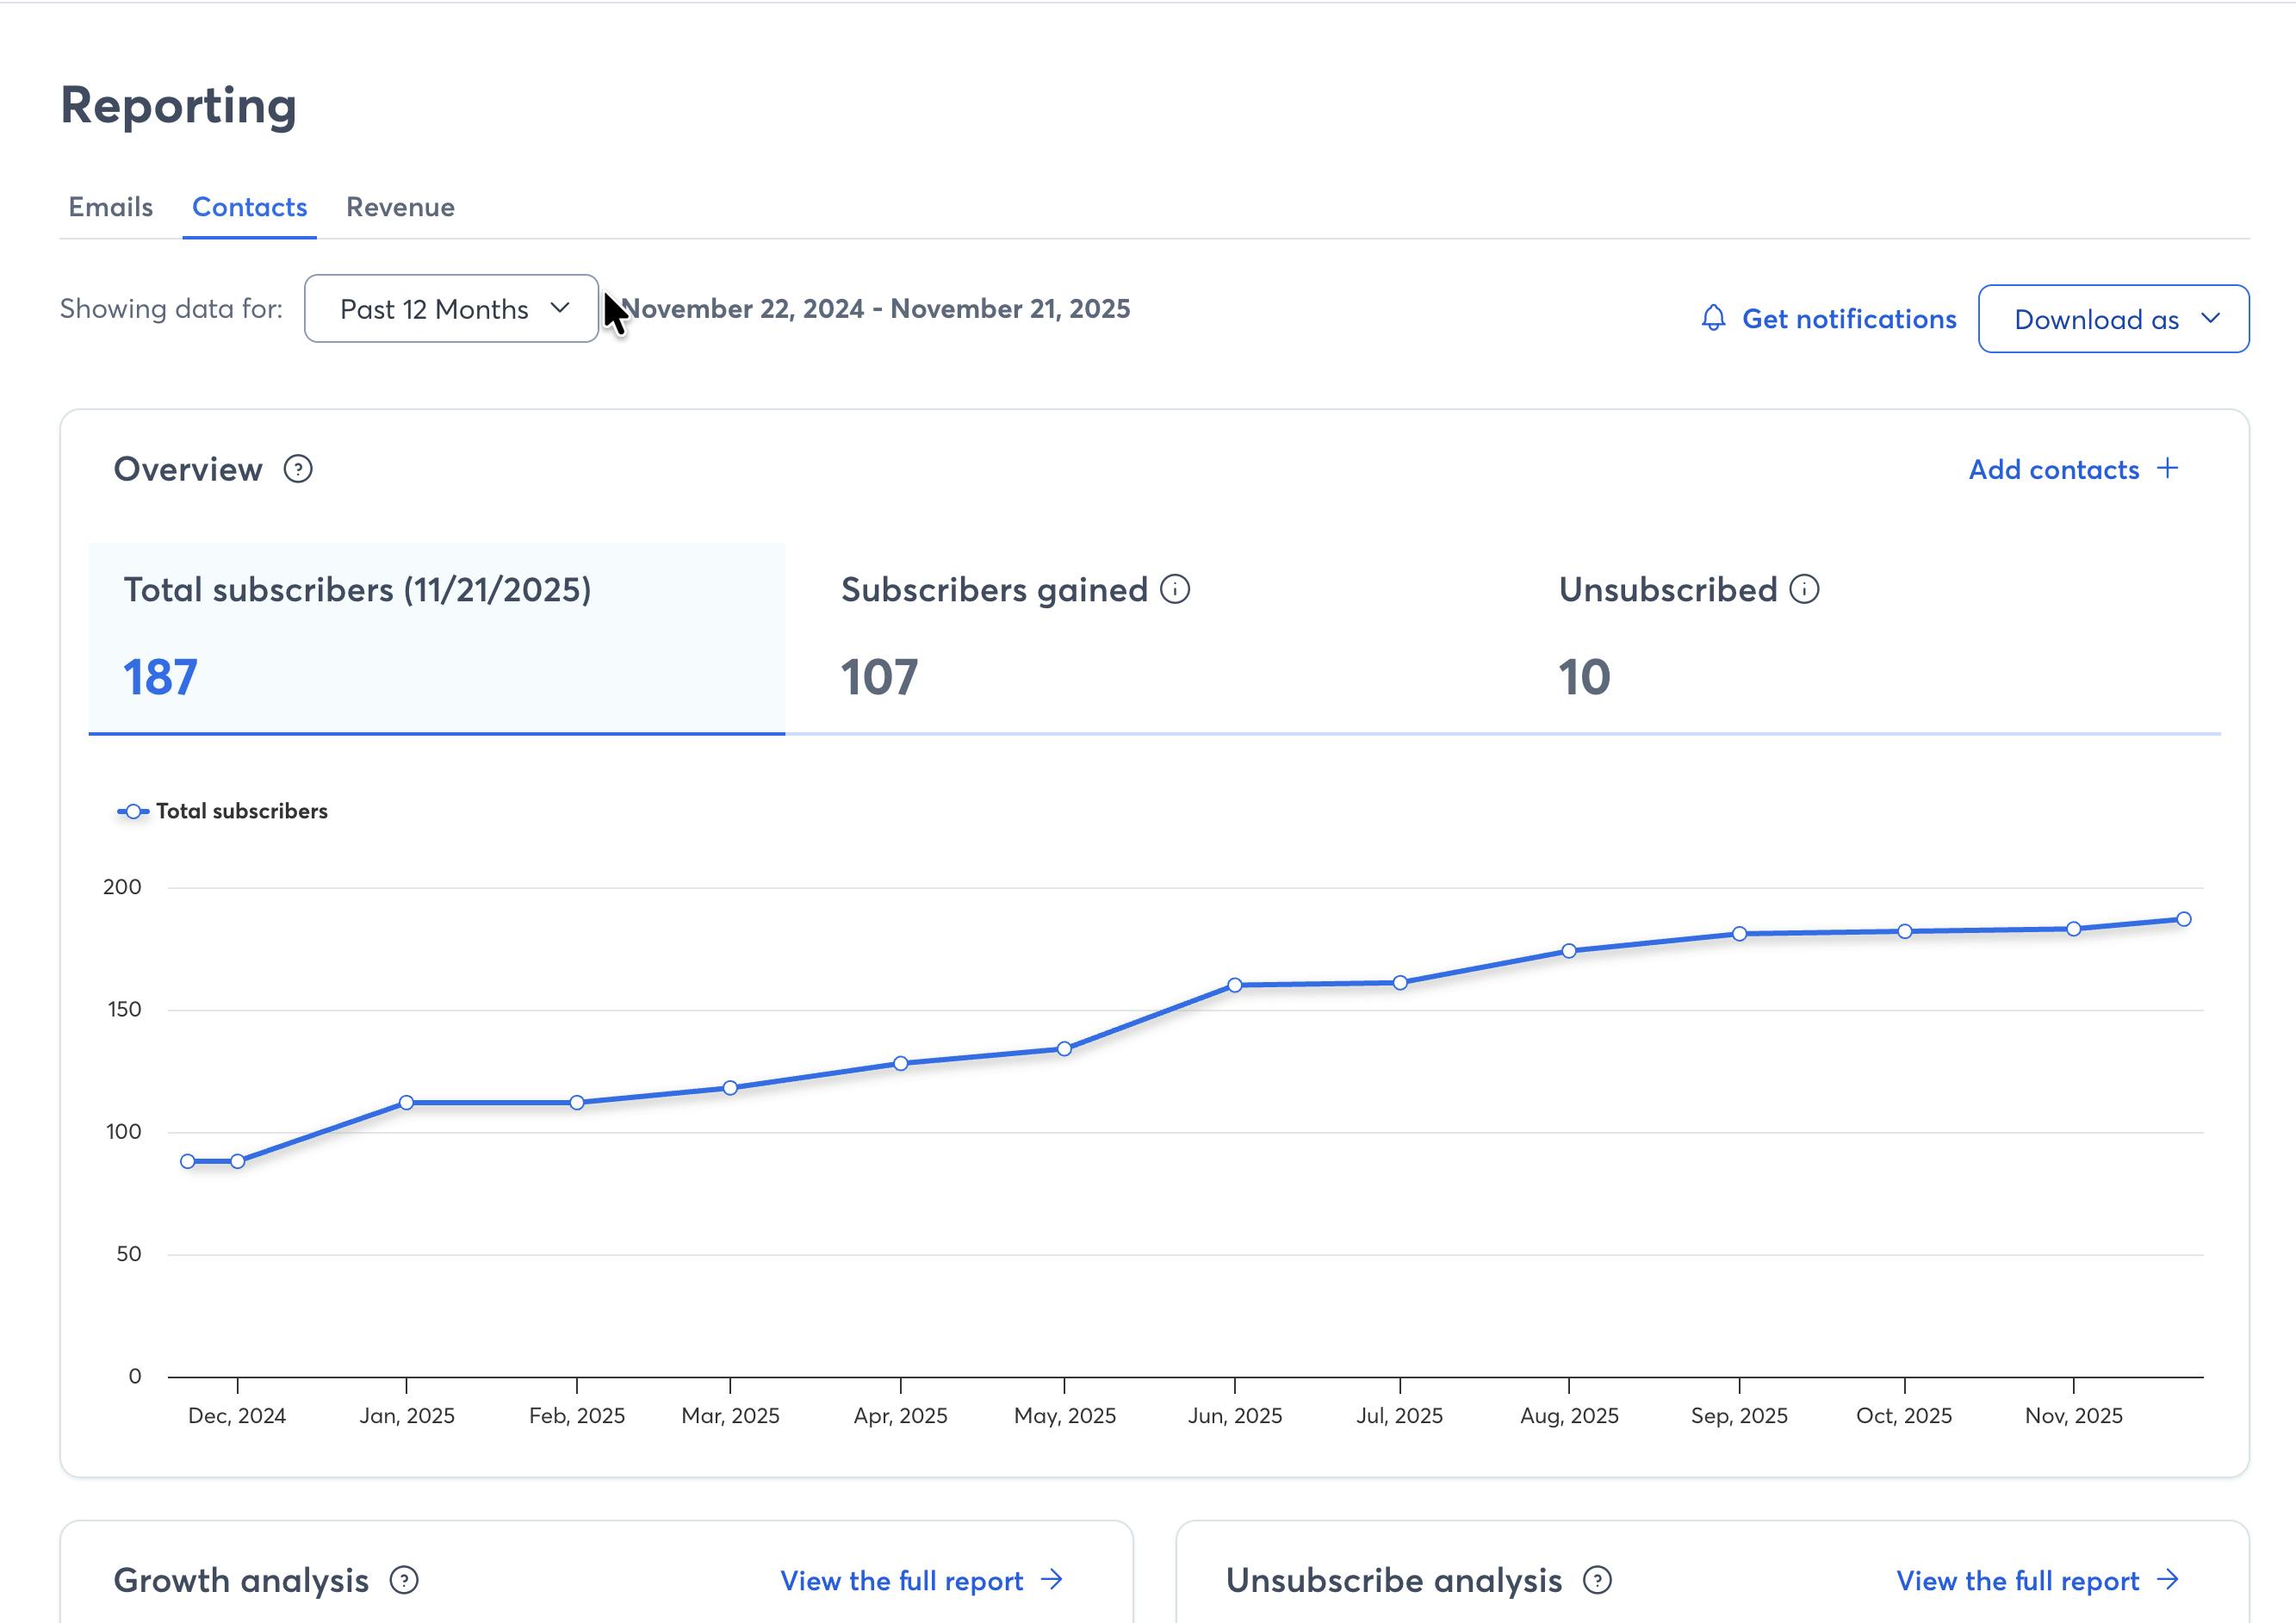Click the plus icon beside Add contacts
Viewport: 2296px width, 1623px height.
pos(2167,468)
